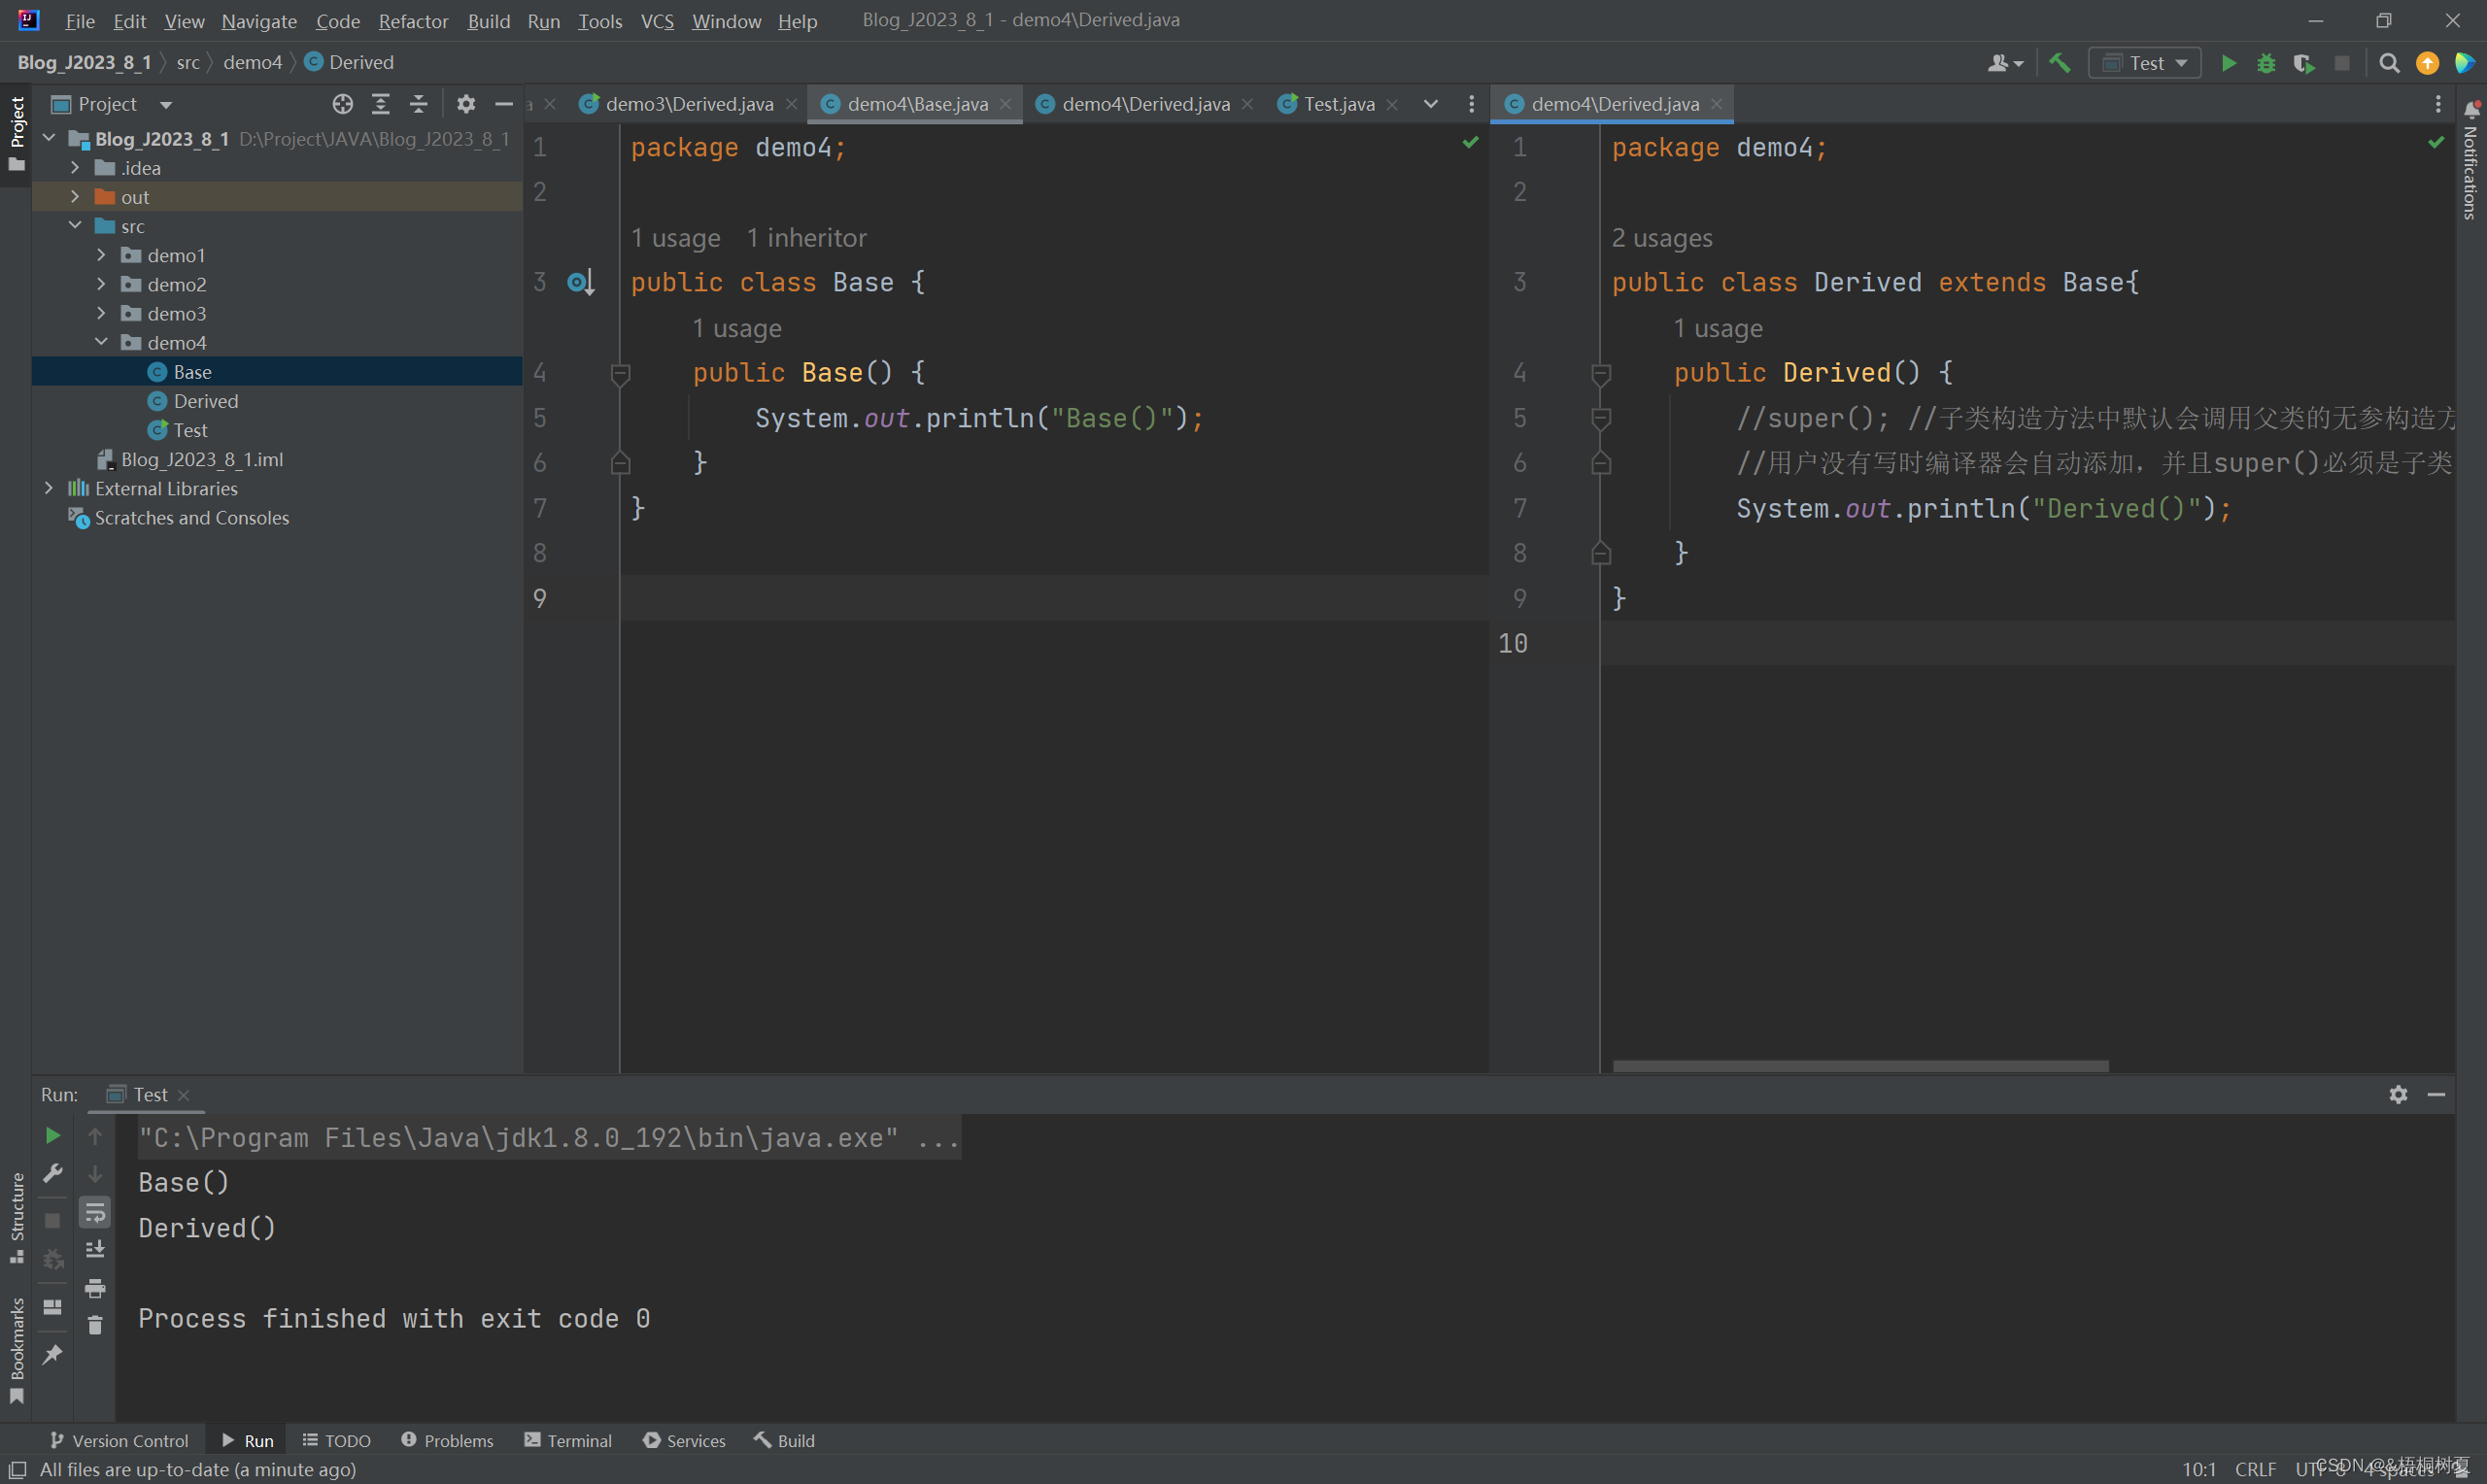The image size is (2487, 1484).
Task: Toggle soft-wrap in Run console
Action: [95, 1212]
